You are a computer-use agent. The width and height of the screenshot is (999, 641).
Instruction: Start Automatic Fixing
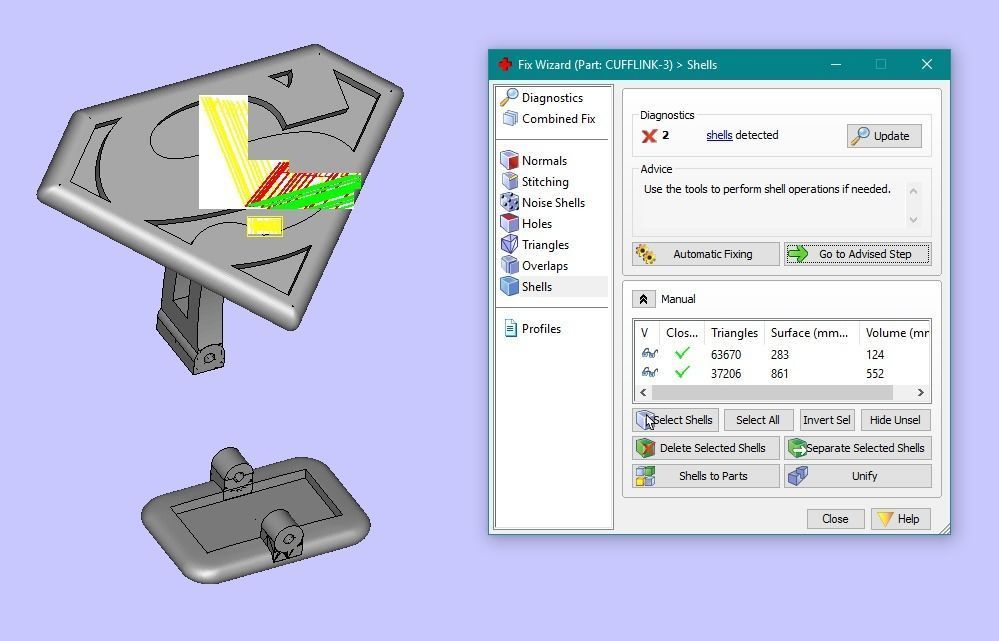coord(705,254)
